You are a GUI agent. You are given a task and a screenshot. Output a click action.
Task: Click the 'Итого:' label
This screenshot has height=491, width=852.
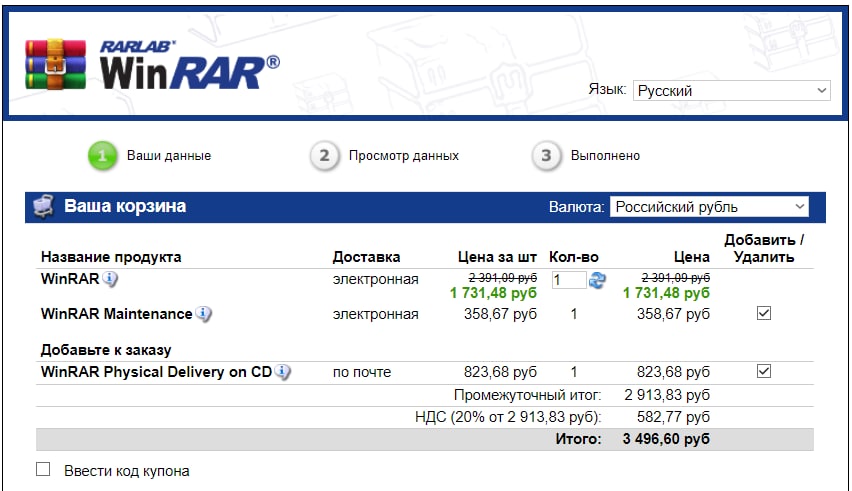579,439
